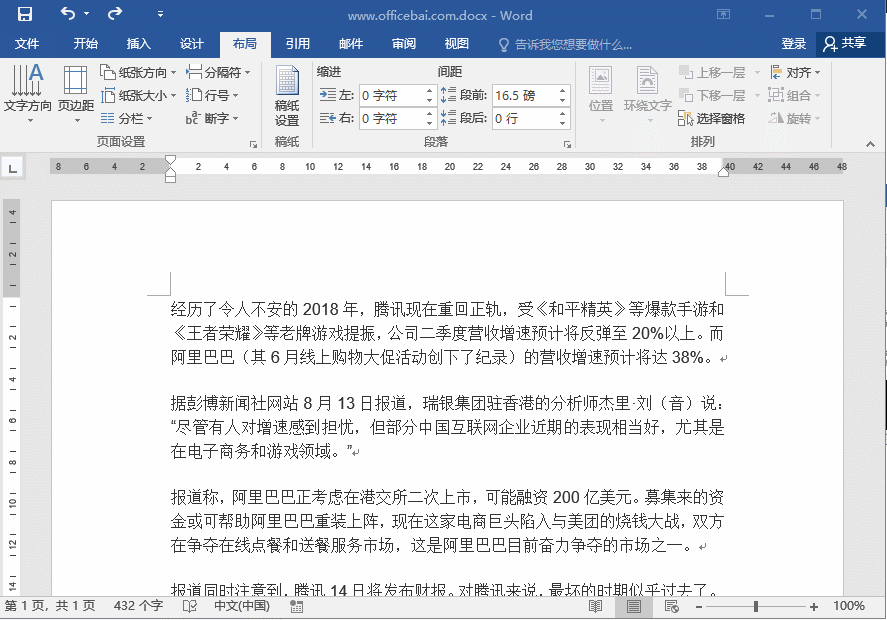
Task: Open Customize Quick Access Toolbar menu
Action: 160,14
